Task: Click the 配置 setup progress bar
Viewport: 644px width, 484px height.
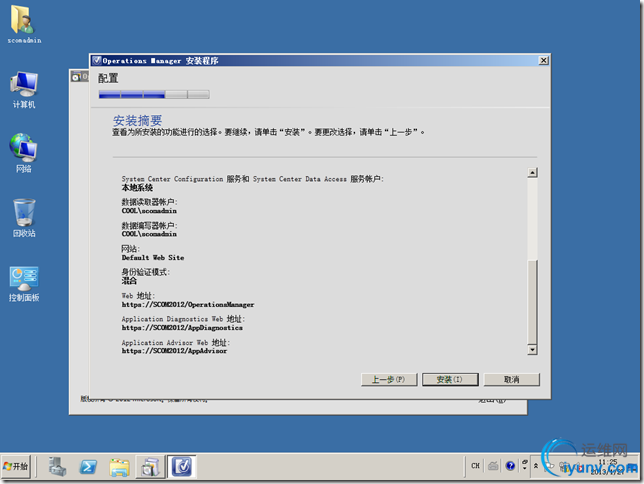Action: click(x=154, y=94)
